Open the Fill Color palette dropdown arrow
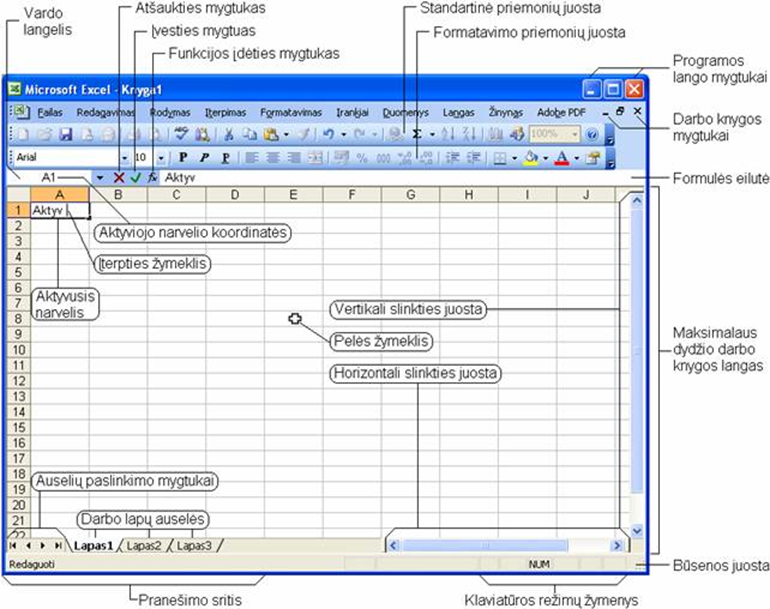This screenshot has height=609, width=770. click(x=546, y=158)
